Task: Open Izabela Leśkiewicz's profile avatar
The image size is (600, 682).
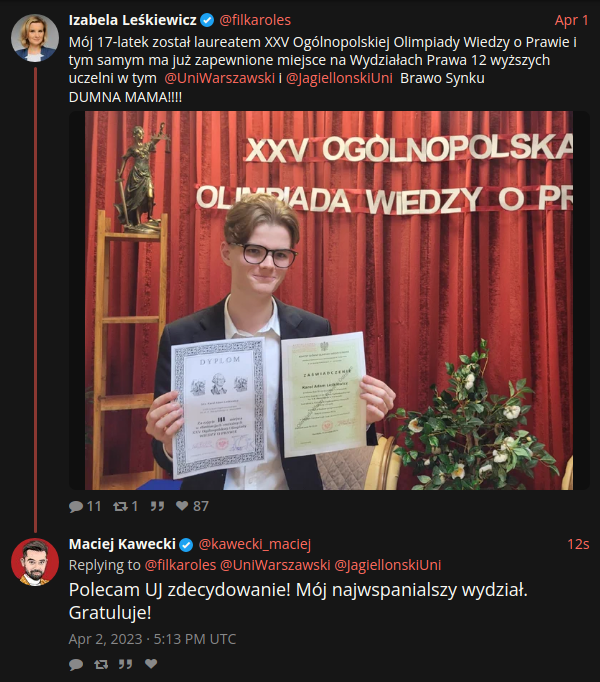Action: [35, 38]
